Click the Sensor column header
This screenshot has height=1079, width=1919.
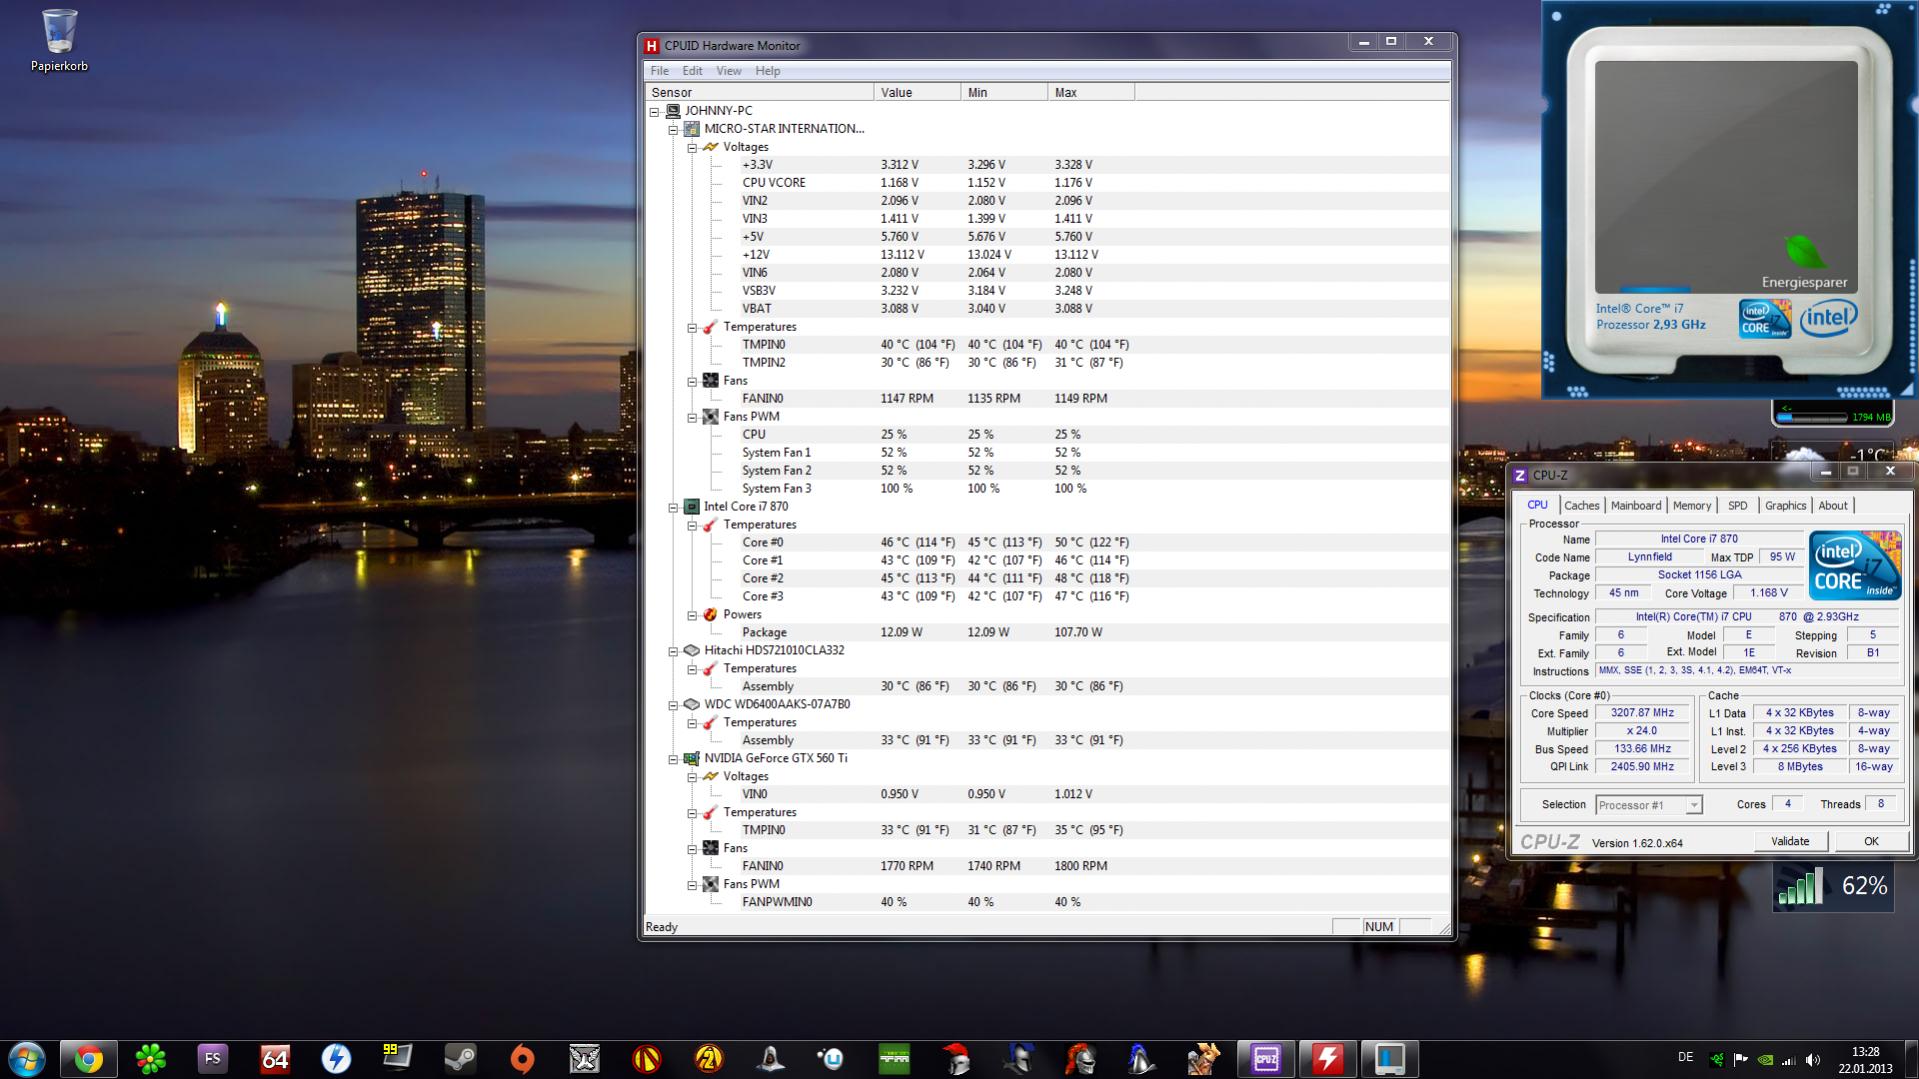tap(760, 92)
